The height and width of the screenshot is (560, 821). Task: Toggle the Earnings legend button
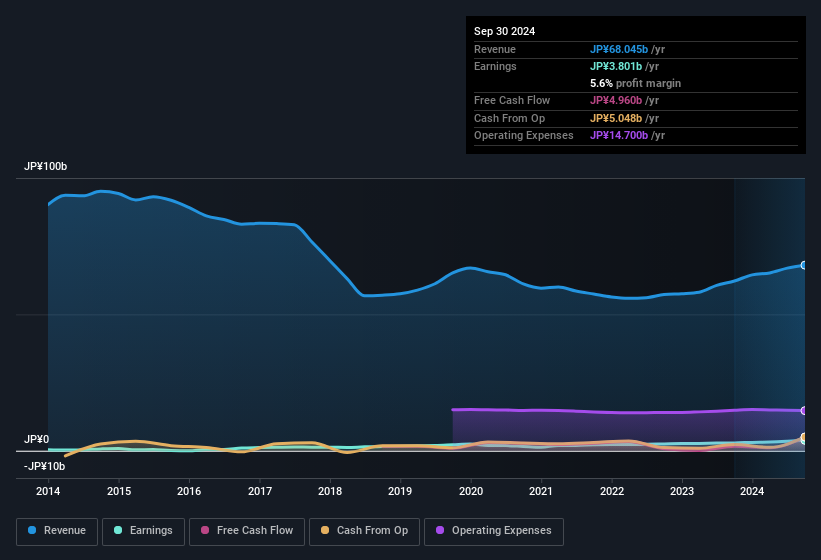point(143,531)
